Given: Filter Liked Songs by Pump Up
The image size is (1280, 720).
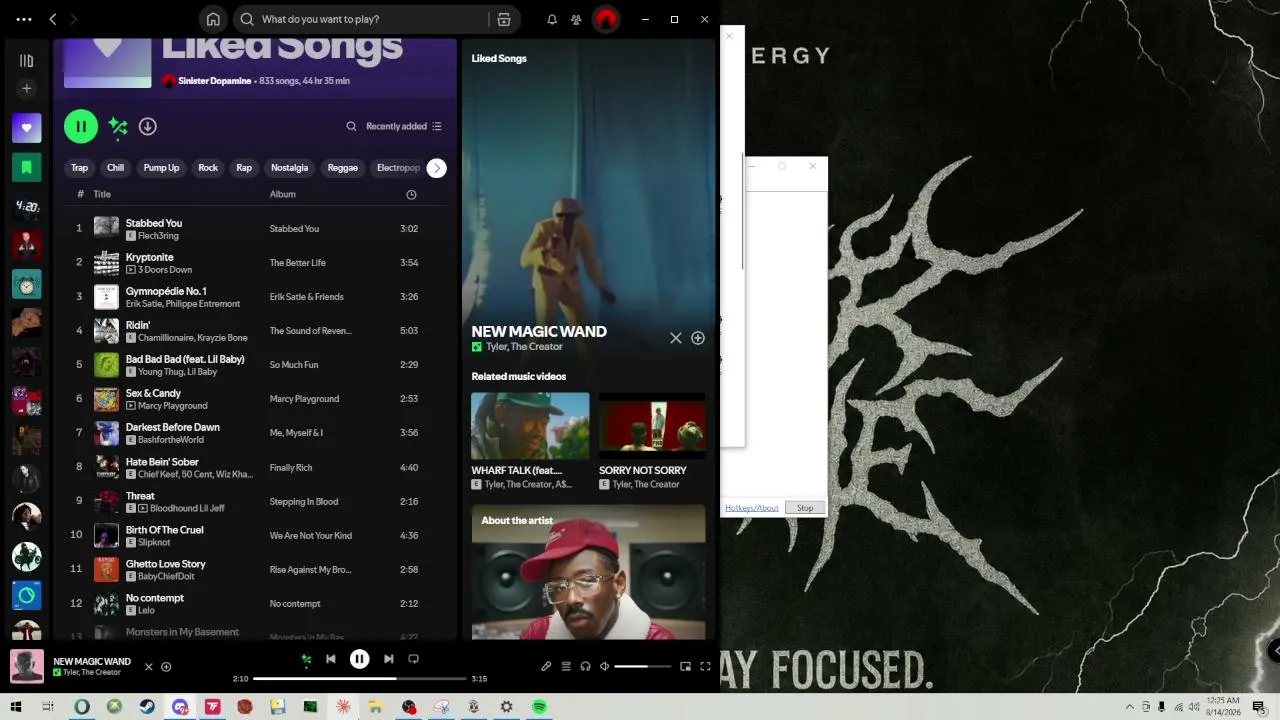Looking at the screenshot, I should pyautogui.click(x=161, y=168).
